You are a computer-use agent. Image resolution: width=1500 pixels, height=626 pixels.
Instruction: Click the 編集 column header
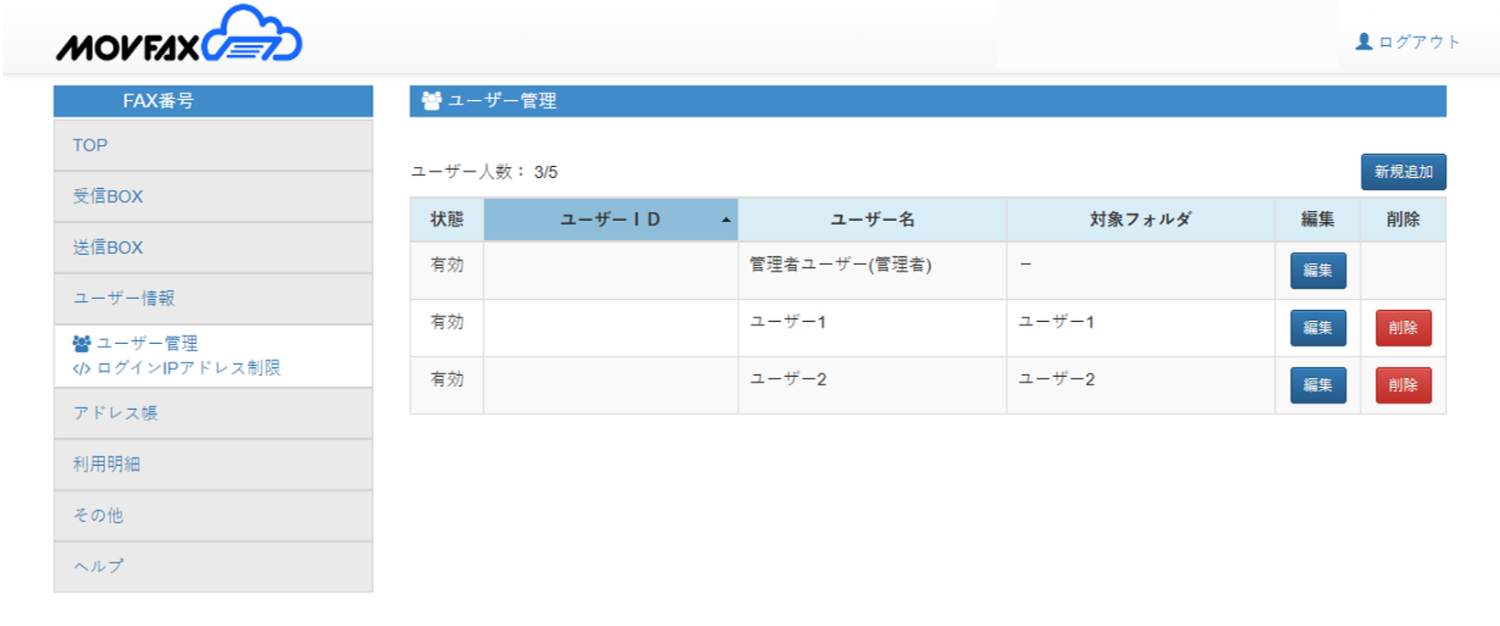pyautogui.click(x=1318, y=220)
